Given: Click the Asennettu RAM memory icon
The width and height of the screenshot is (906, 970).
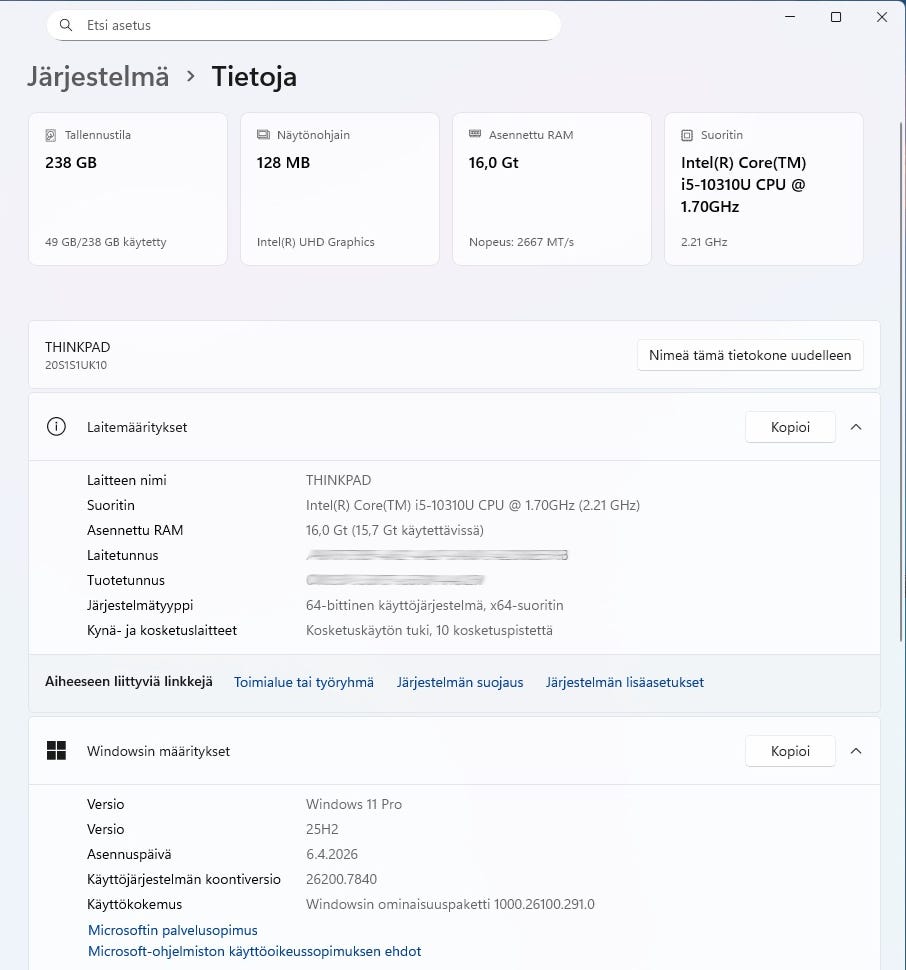Looking at the screenshot, I should point(475,135).
